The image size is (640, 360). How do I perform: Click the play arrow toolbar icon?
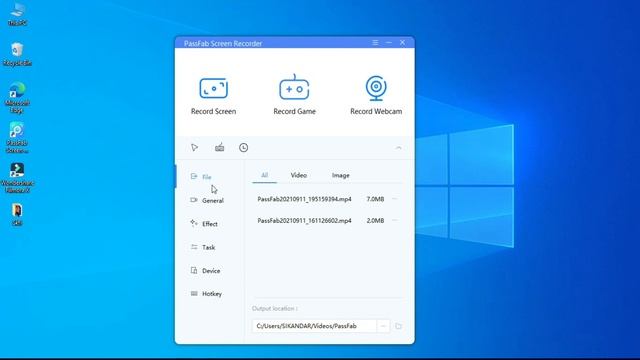pos(194,147)
